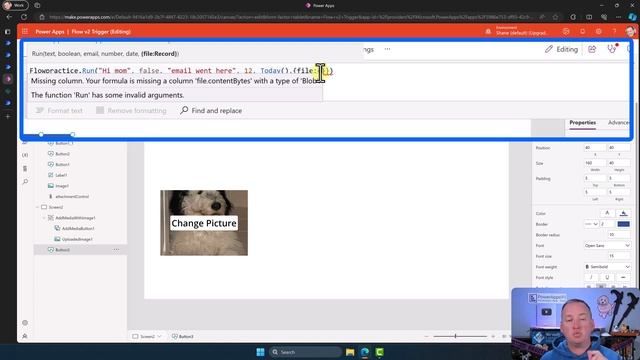Choose the blue Border color swatch
The height and width of the screenshot is (360, 640).
pyautogui.click(x=623, y=224)
